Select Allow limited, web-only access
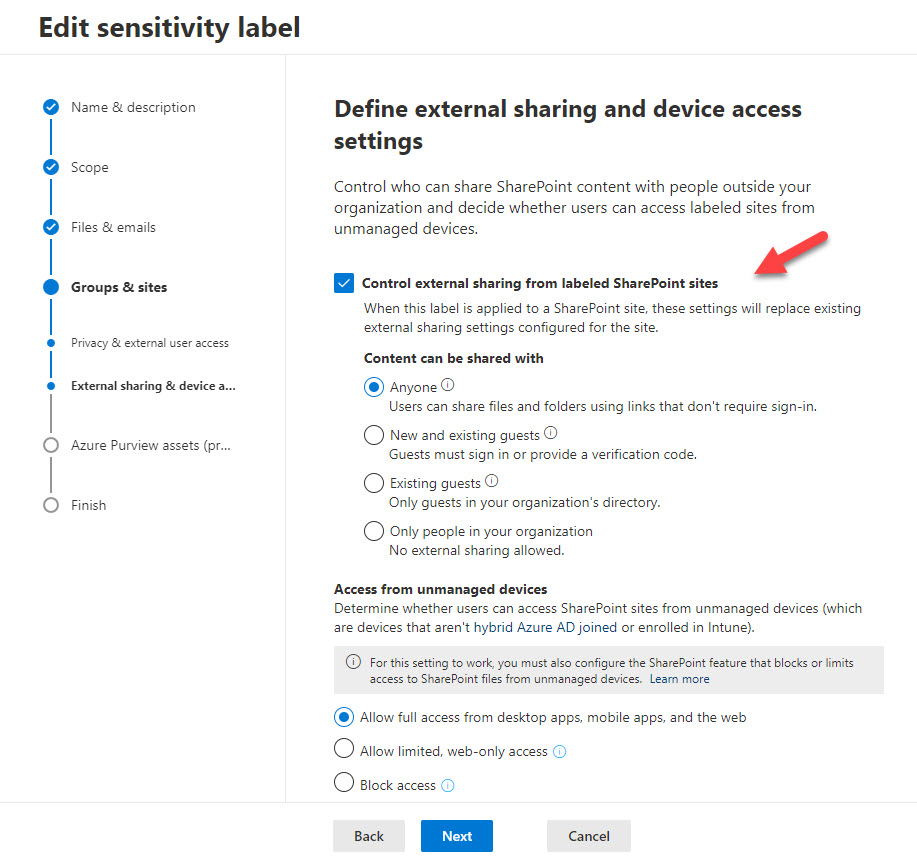The height and width of the screenshot is (861, 917). [344, 750]
